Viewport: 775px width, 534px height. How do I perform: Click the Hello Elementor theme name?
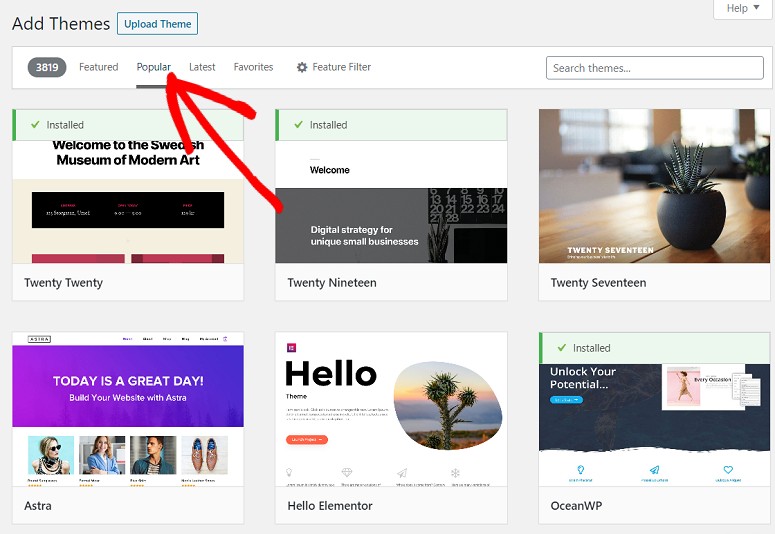pos(330,506)
